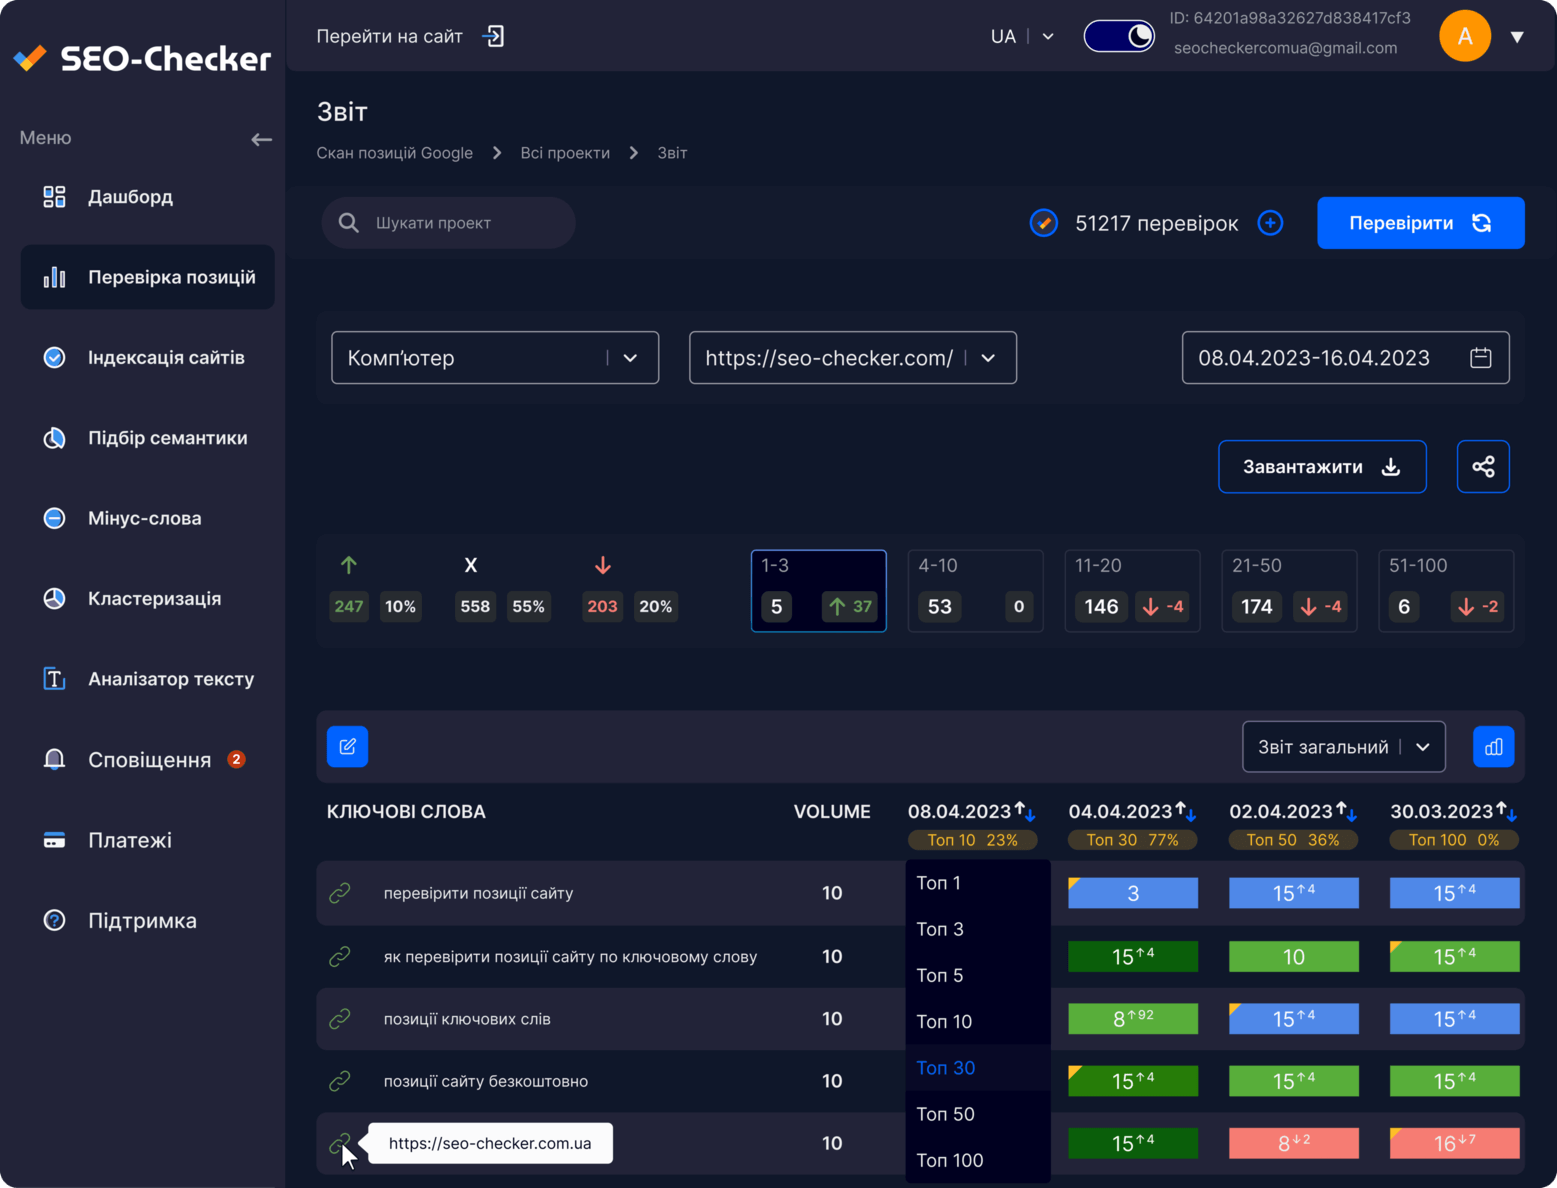1557x1188 pixels.
Task: Choose Топ 3 from the dropdown list
Action: click(x=978, y=929)
